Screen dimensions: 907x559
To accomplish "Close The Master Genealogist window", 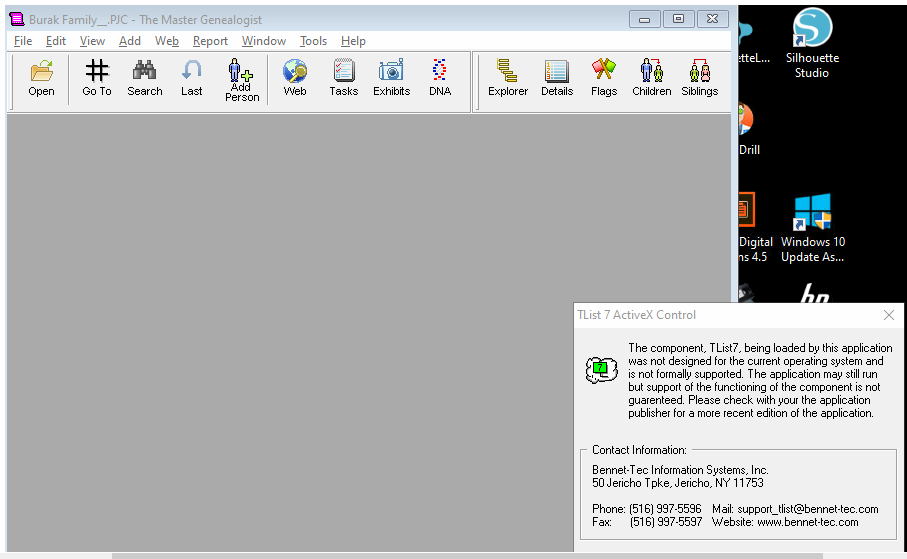I will coord(712,19).
